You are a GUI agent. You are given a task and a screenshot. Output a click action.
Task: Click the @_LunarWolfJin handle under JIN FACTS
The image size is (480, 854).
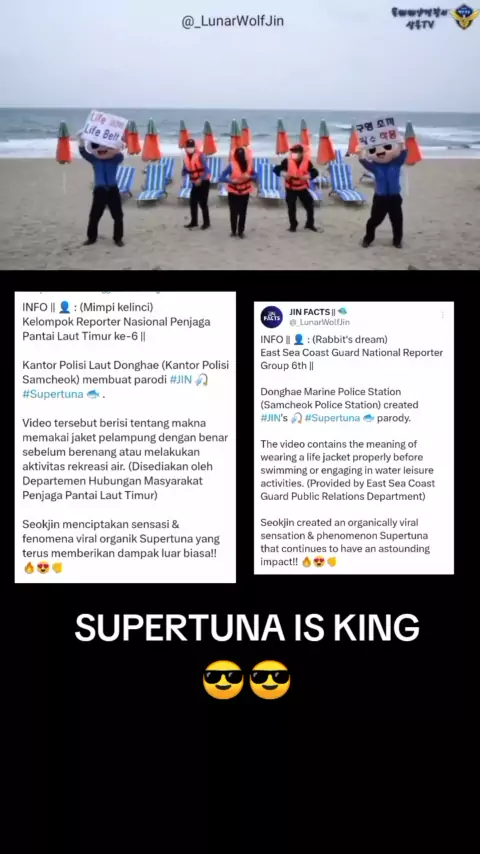tap(320, 322)
